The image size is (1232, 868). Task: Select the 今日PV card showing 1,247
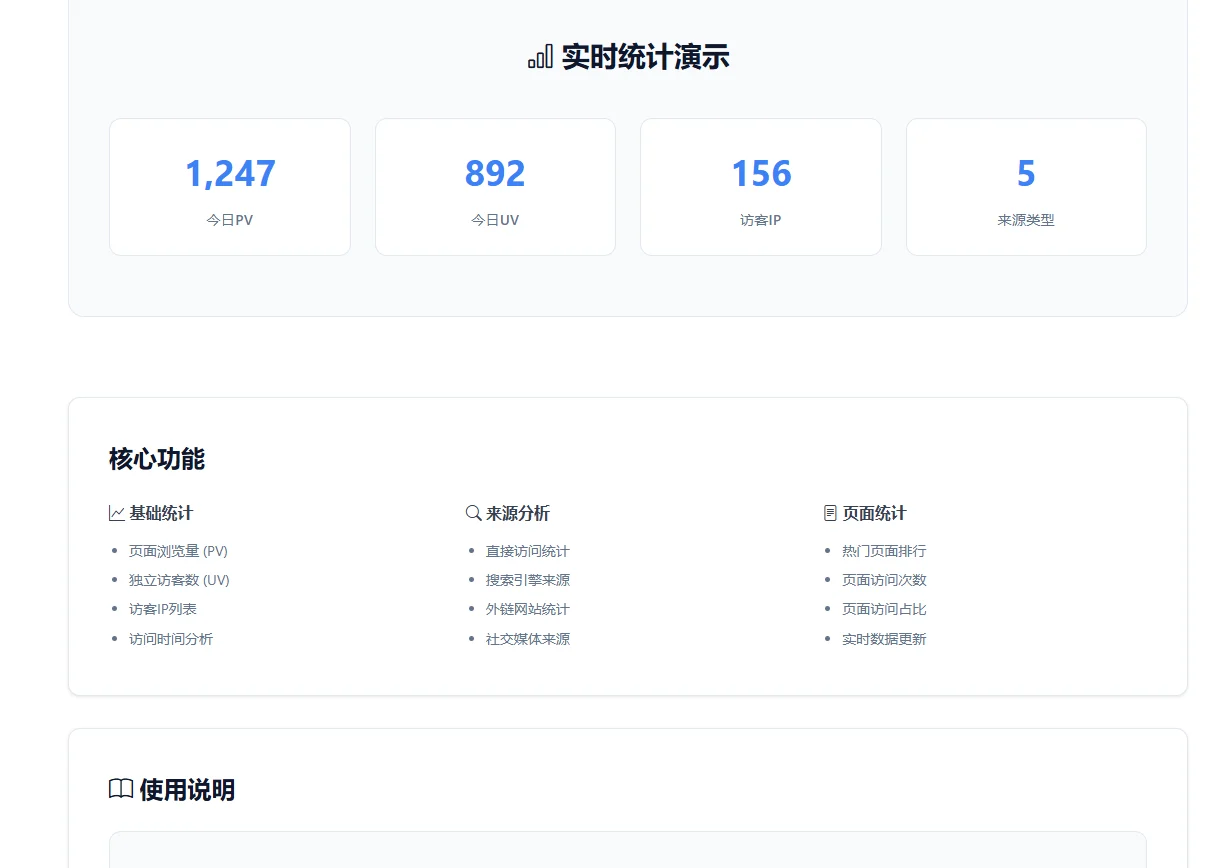click(230, 187)
